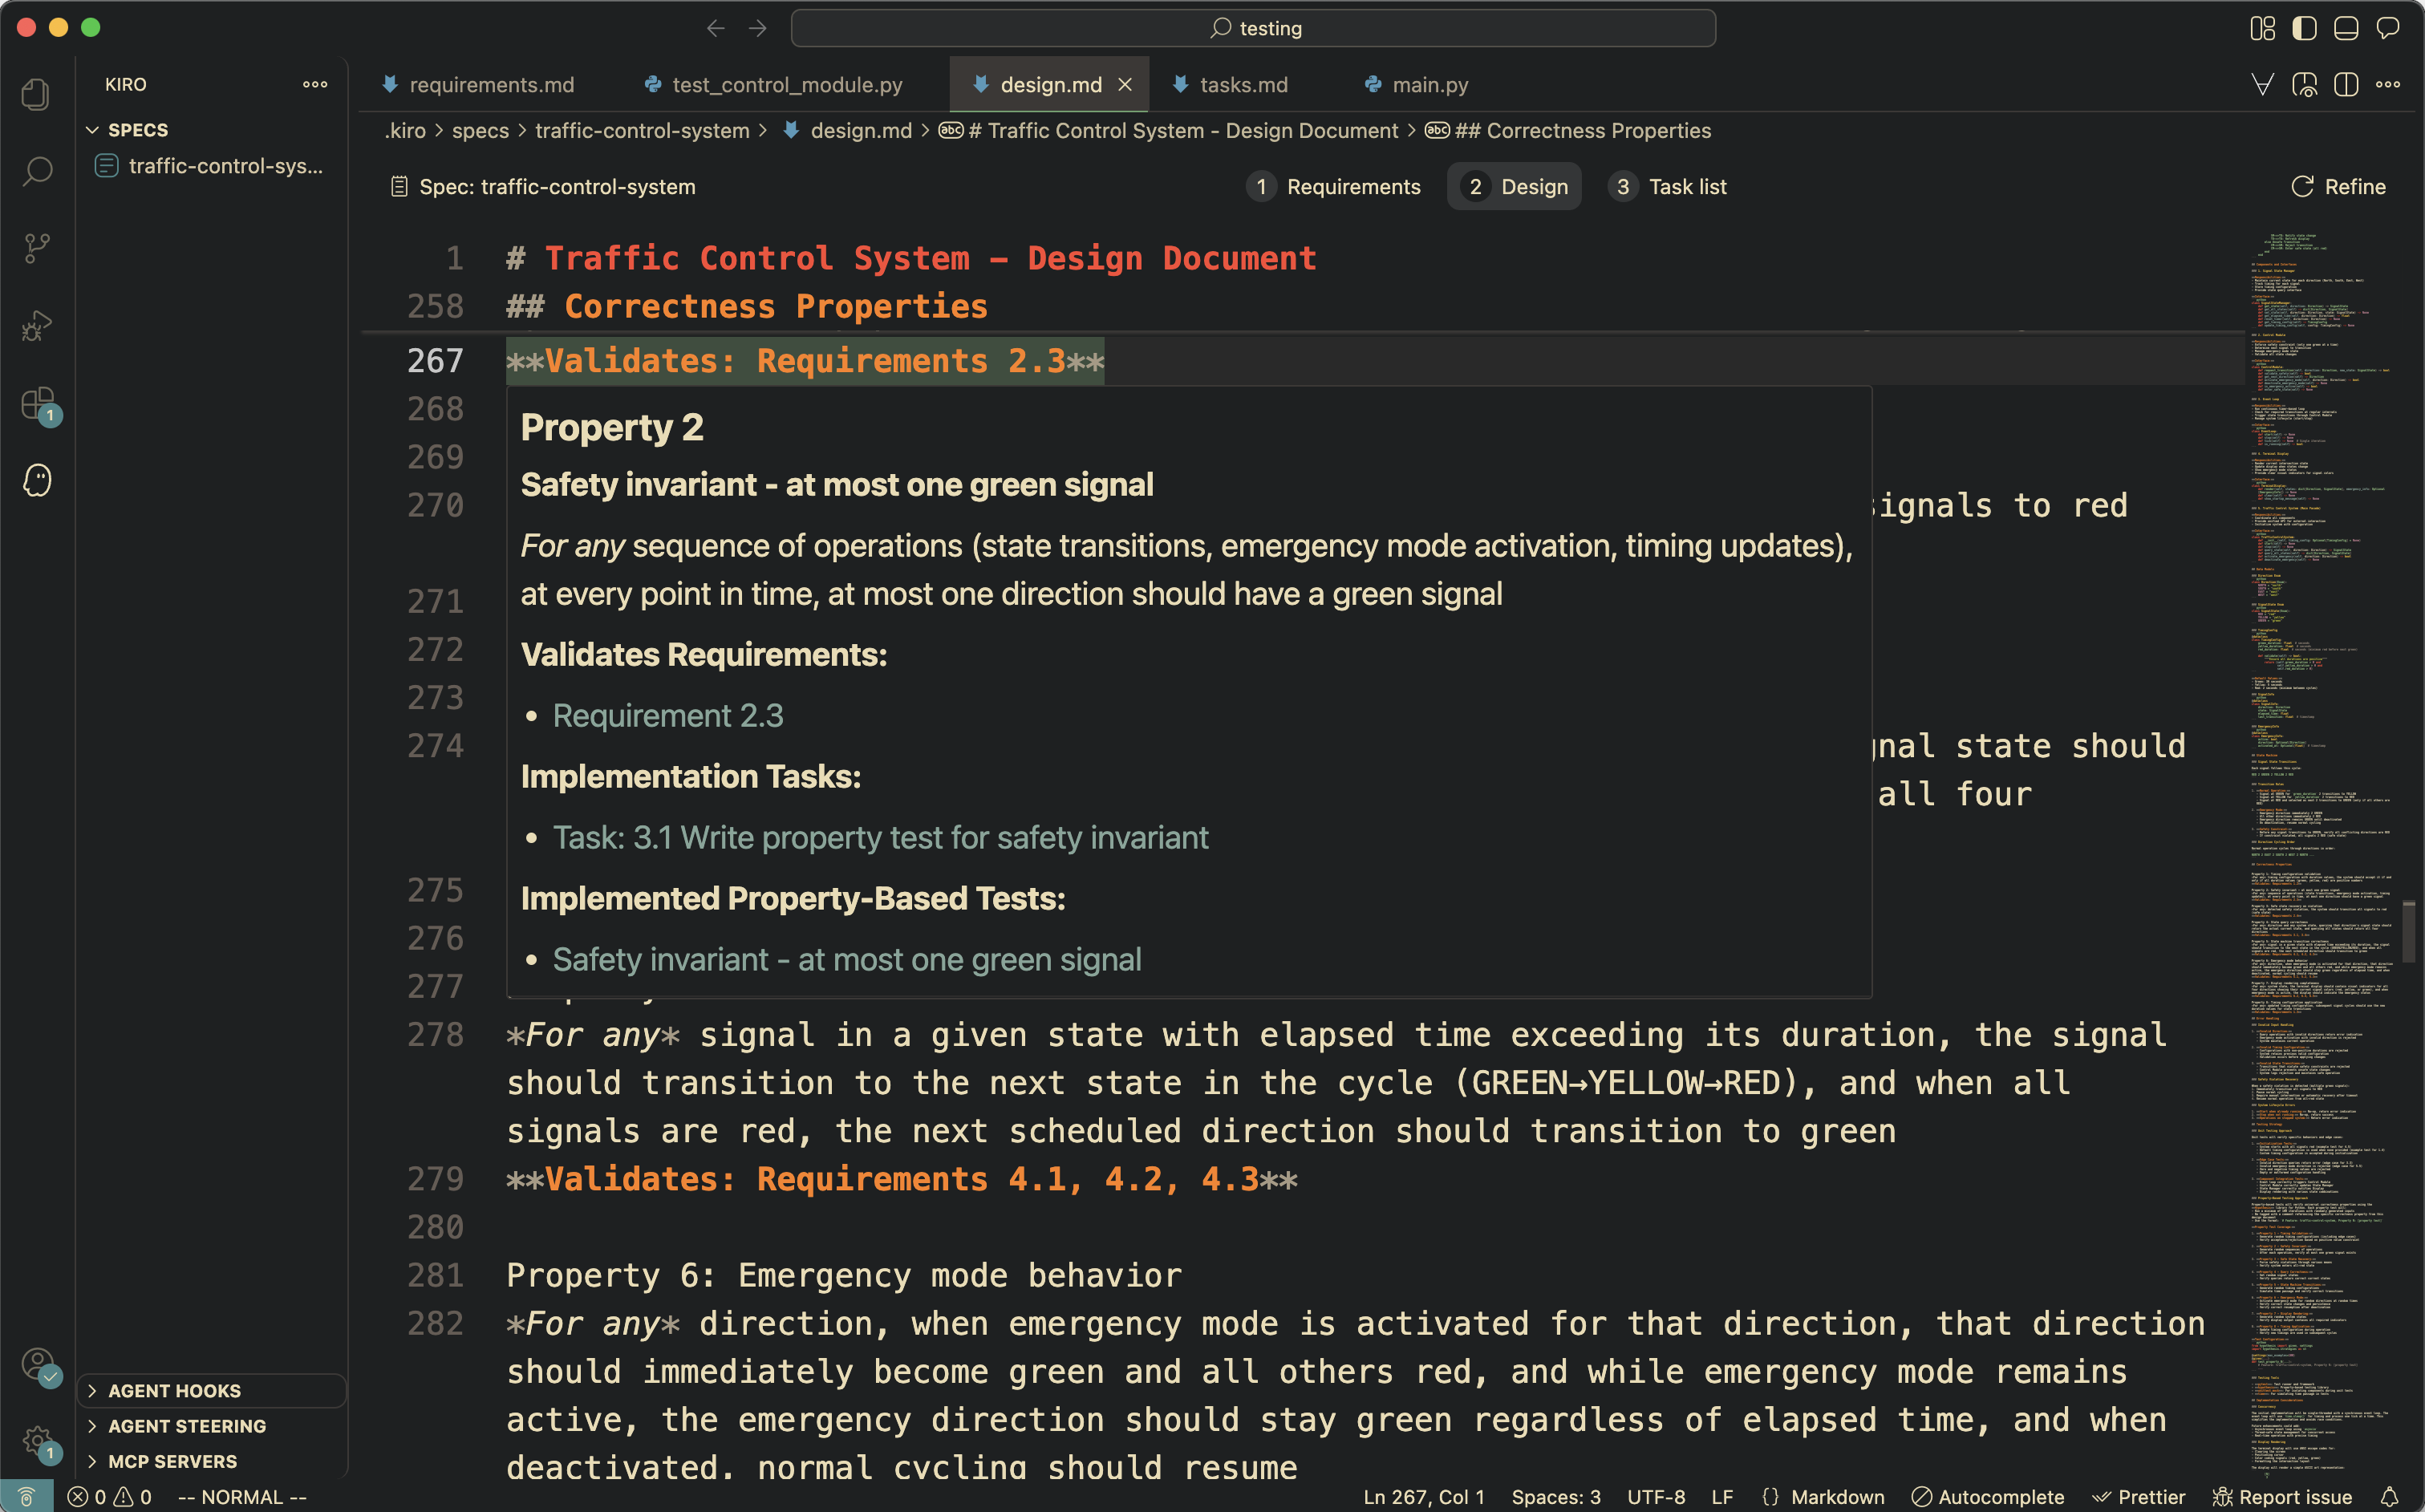
Task: Collapse the SPECS section
Action: [137, 130]
